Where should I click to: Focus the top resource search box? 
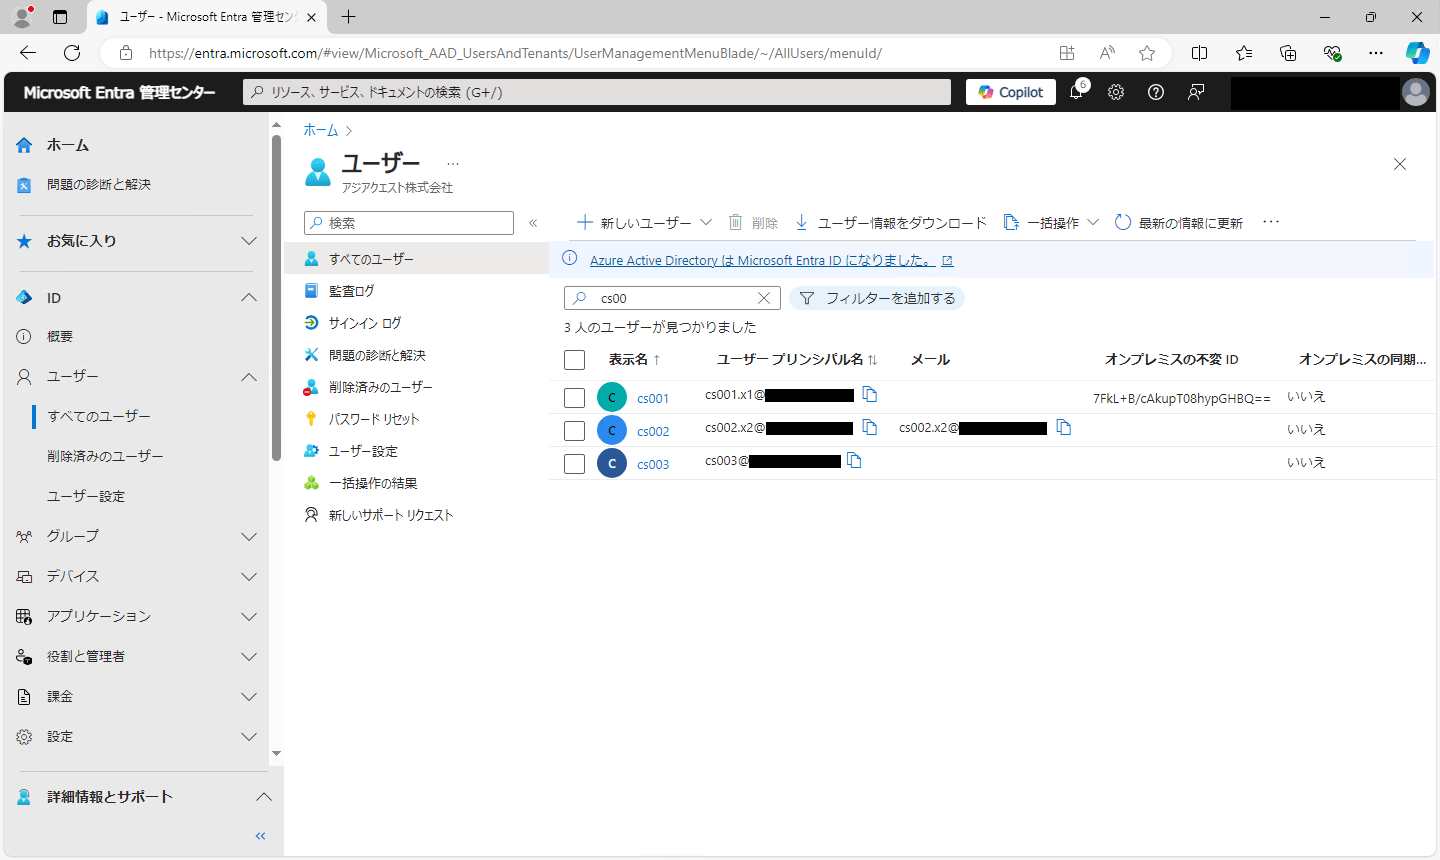pyautogui.click(x=597, y=92)
